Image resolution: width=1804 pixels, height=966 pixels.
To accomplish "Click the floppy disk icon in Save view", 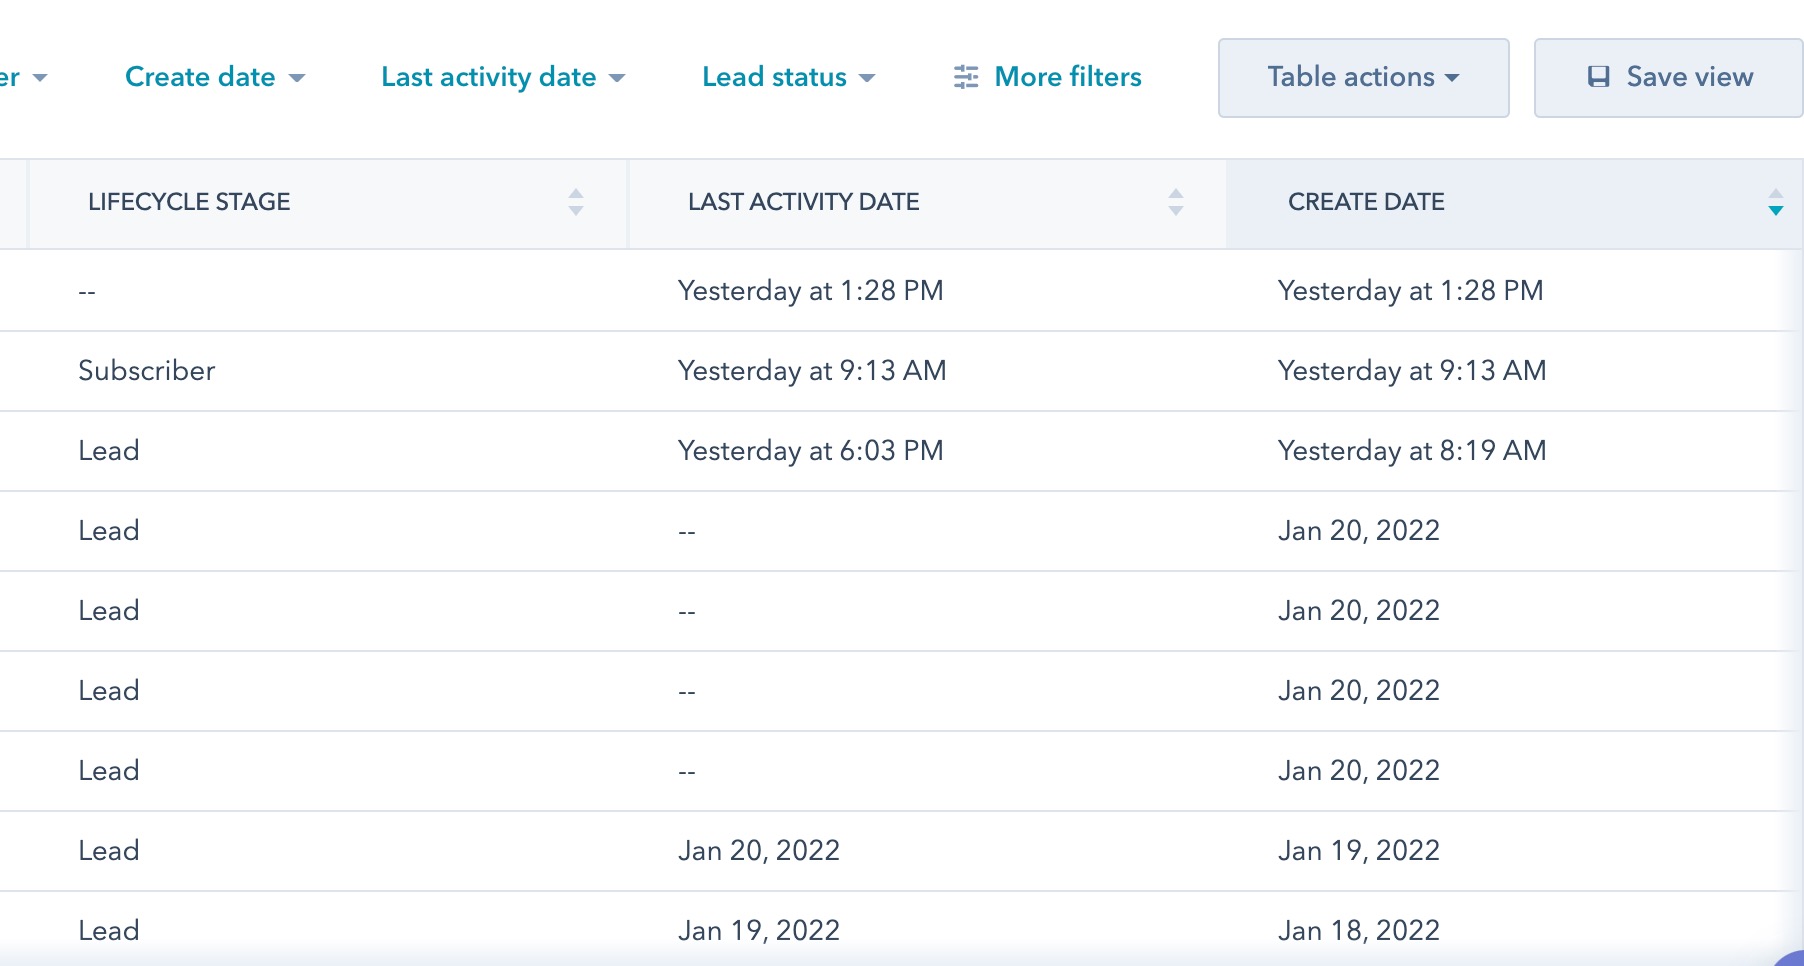I will coord(1599,77).
